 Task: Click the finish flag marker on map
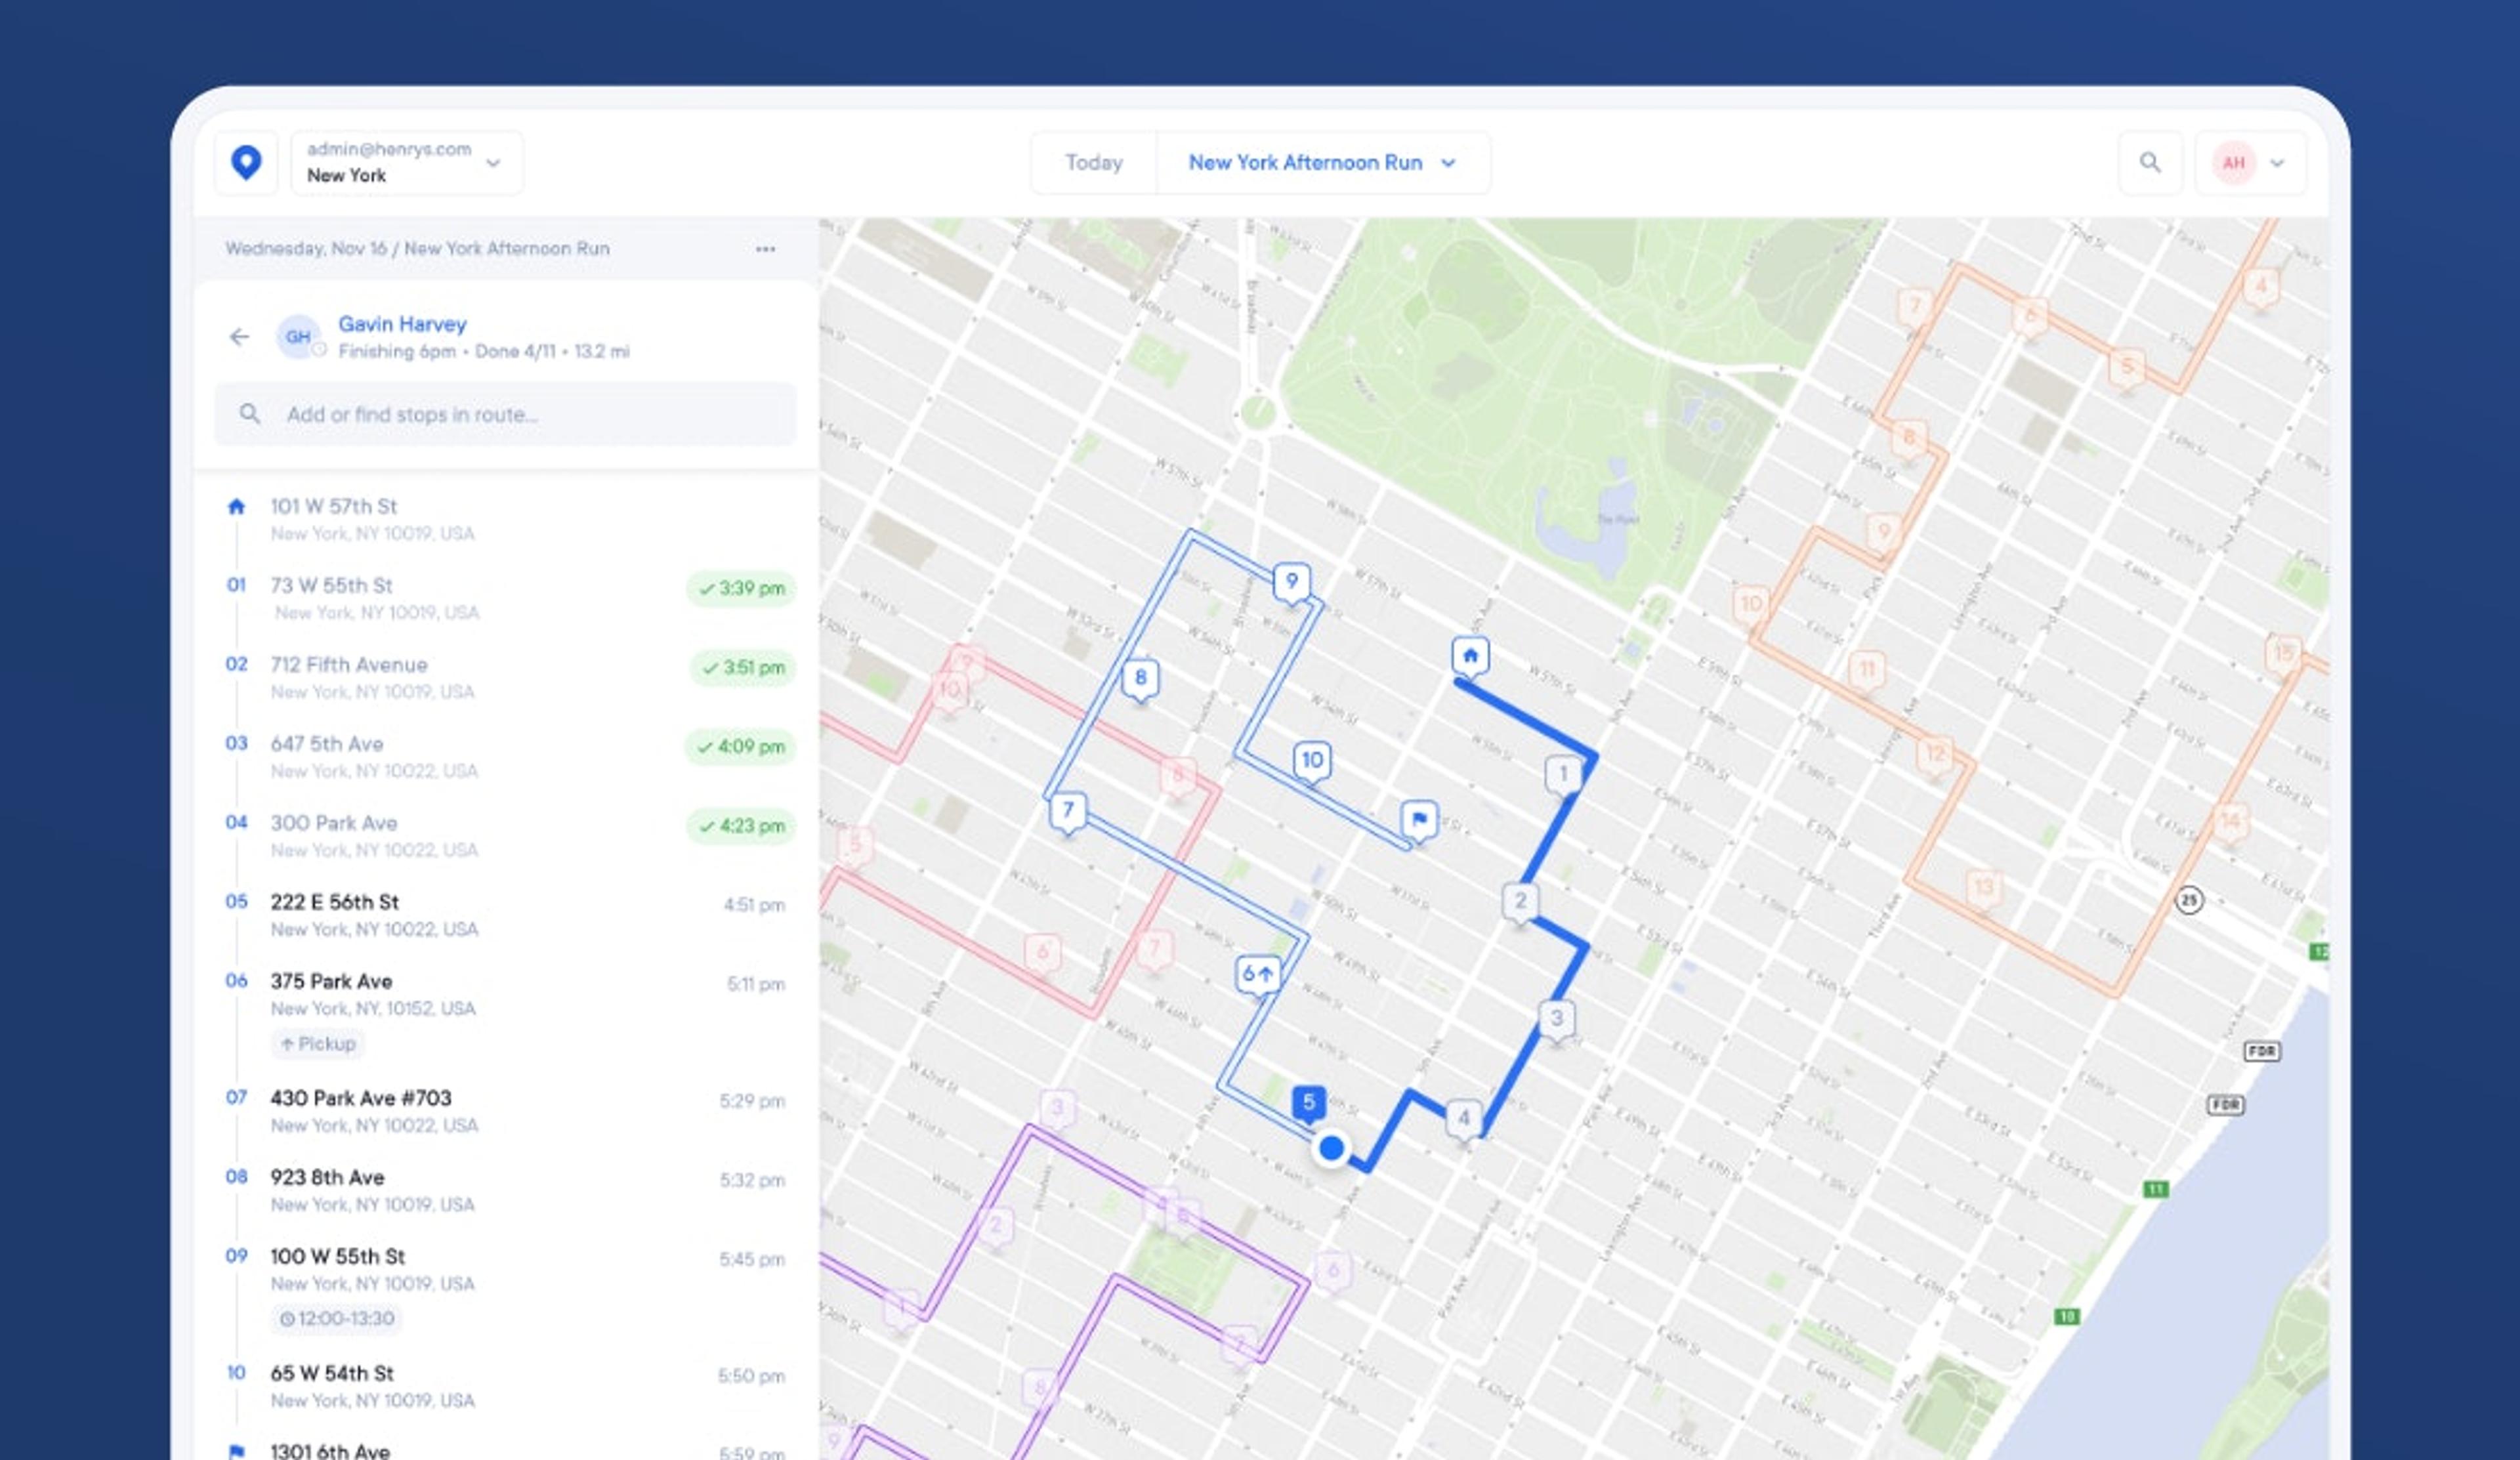1418,820
